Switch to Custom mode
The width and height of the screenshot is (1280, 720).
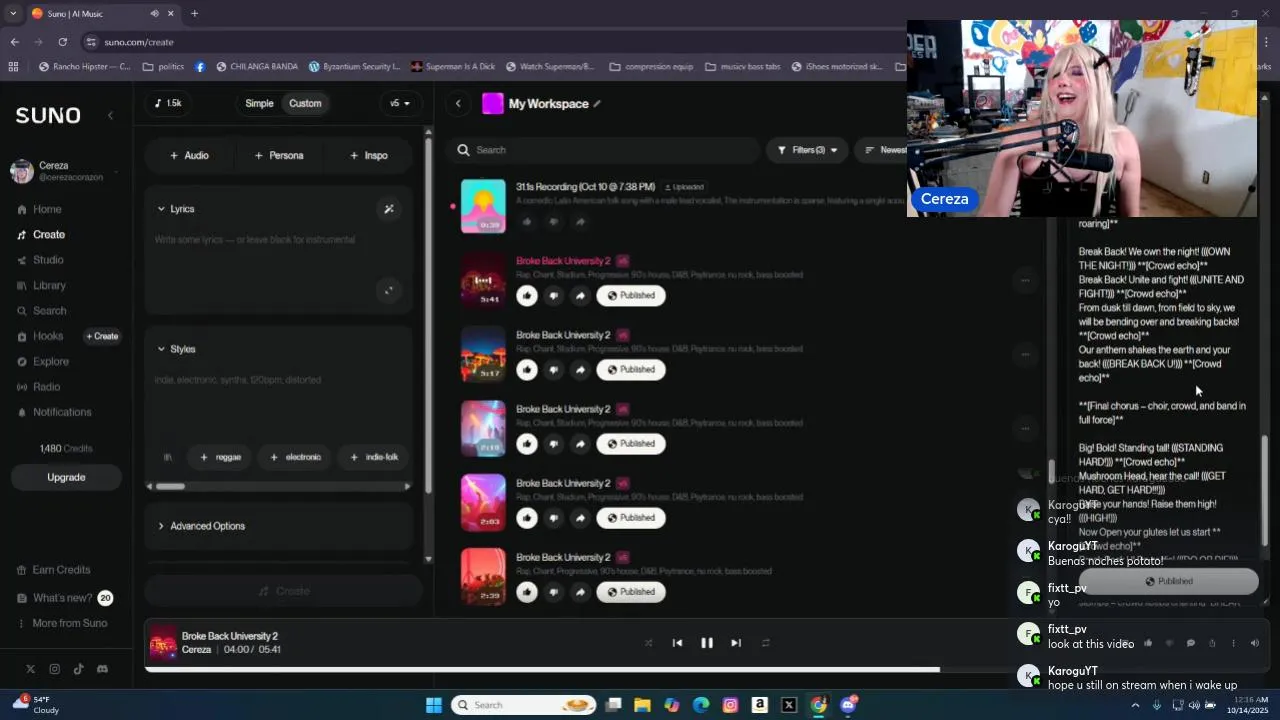[305, 103]
